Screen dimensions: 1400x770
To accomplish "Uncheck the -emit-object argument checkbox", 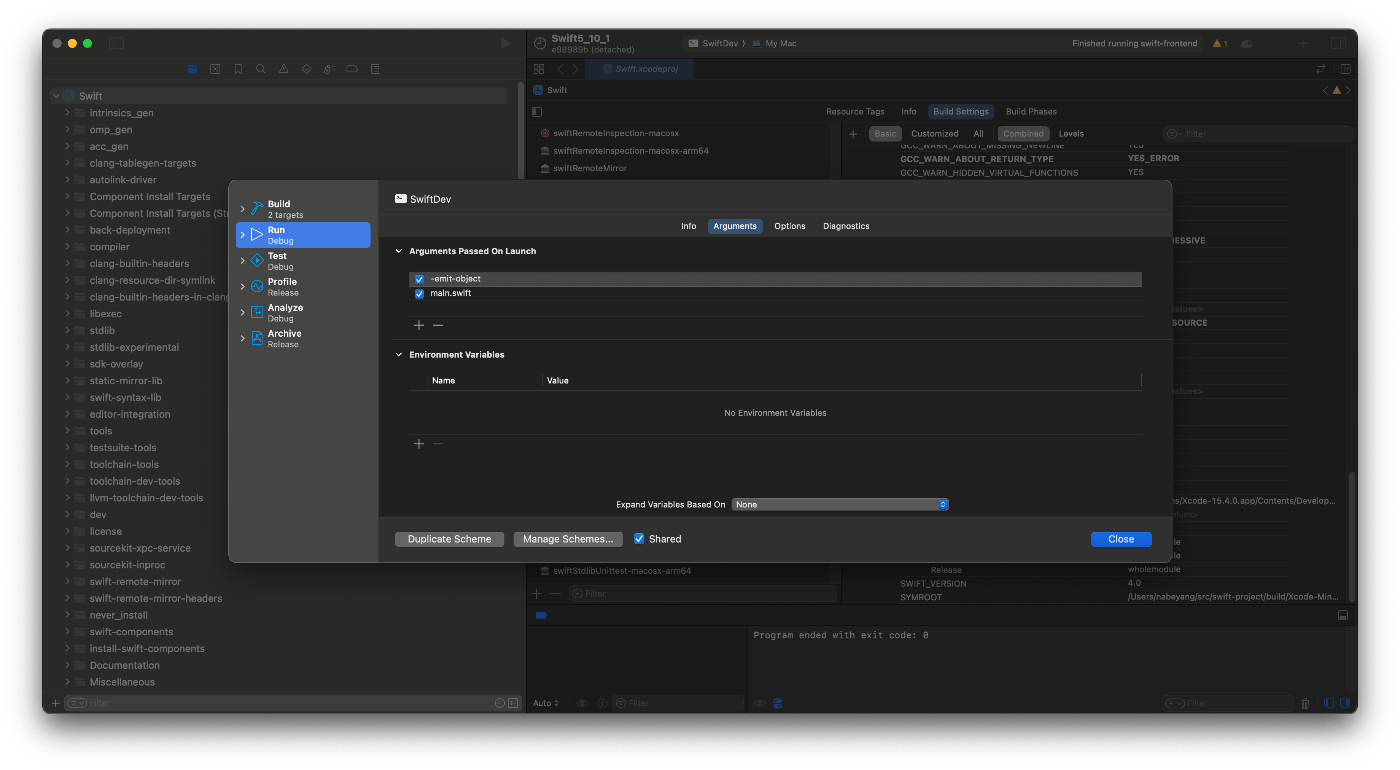I will click(420, 279).
